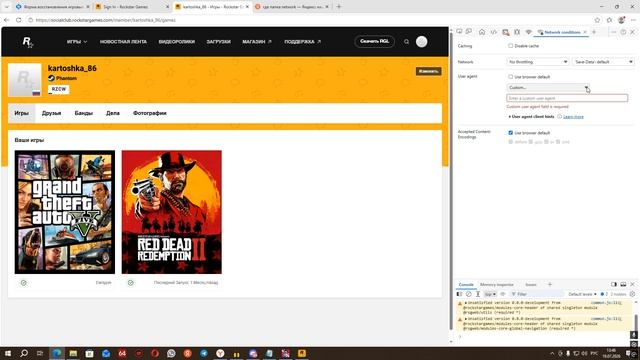Open the DevTools Network wifi icon
640x360 pixels.
coord(528,32)
